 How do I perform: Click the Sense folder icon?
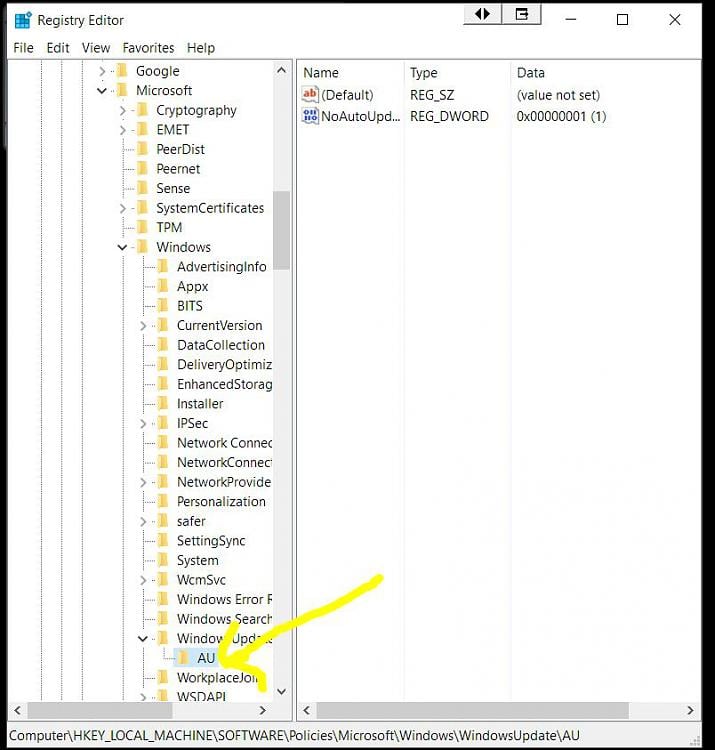[x=143, y=188]
